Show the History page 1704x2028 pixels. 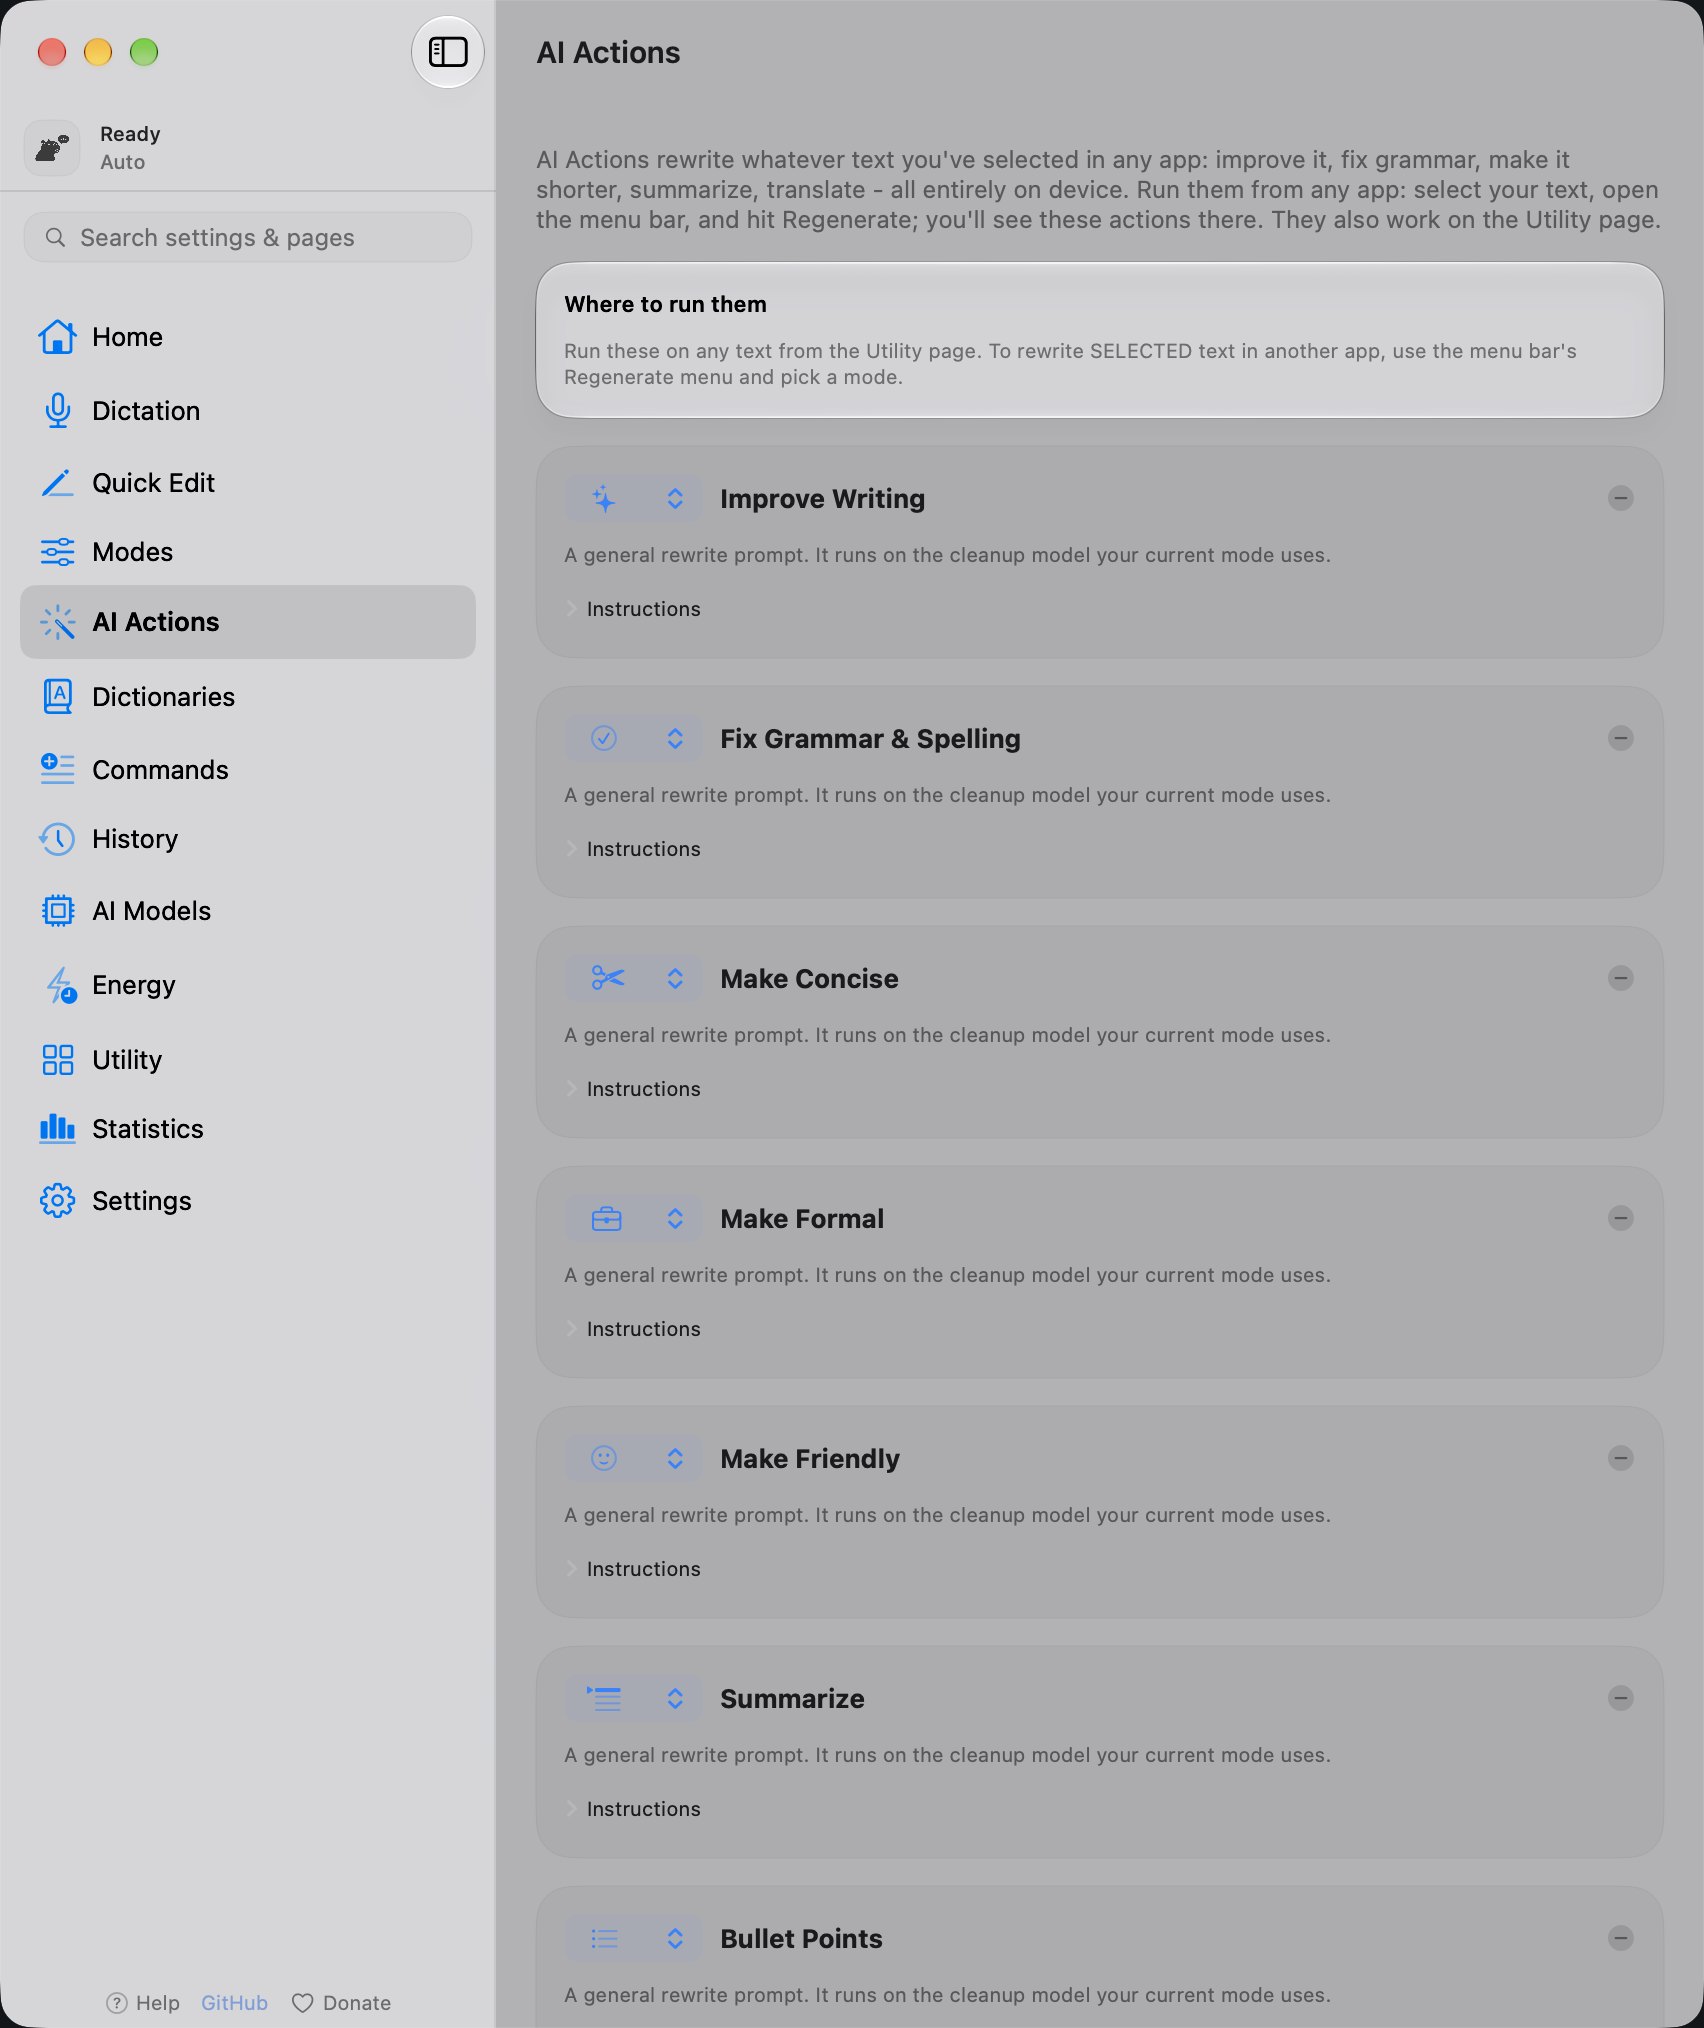[x=247, y=839]
